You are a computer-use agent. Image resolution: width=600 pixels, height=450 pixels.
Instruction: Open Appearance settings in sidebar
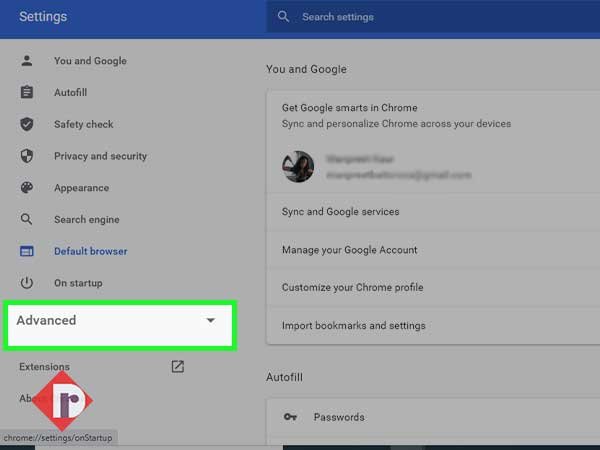[x=82, y=188]
